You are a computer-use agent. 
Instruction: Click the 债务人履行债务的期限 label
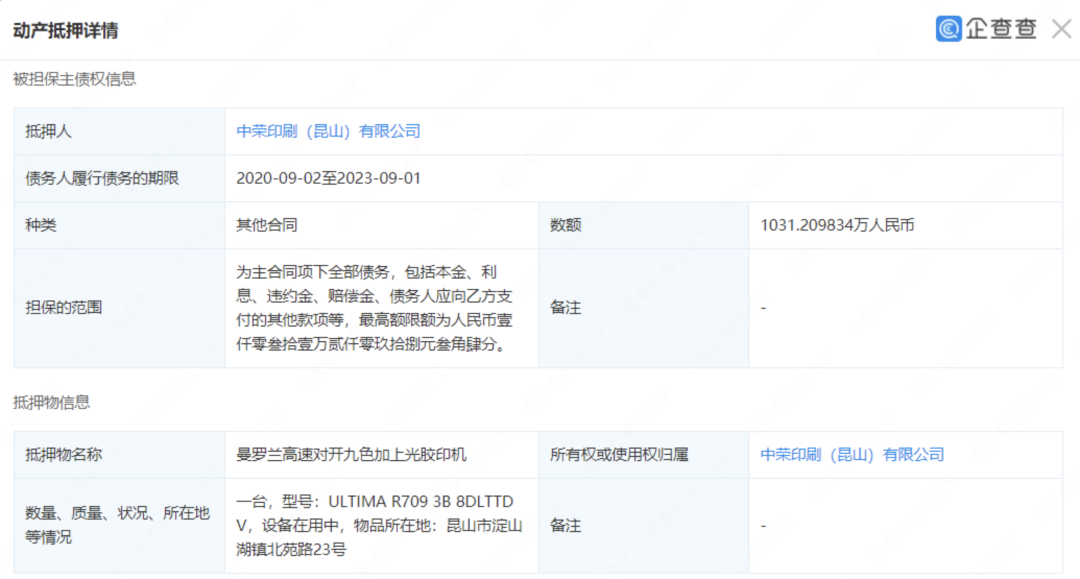(x=102, y=178)
